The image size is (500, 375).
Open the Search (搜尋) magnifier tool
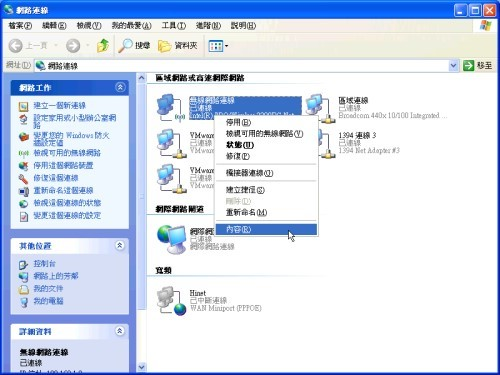pyautogui.click(x=134, y=46)
